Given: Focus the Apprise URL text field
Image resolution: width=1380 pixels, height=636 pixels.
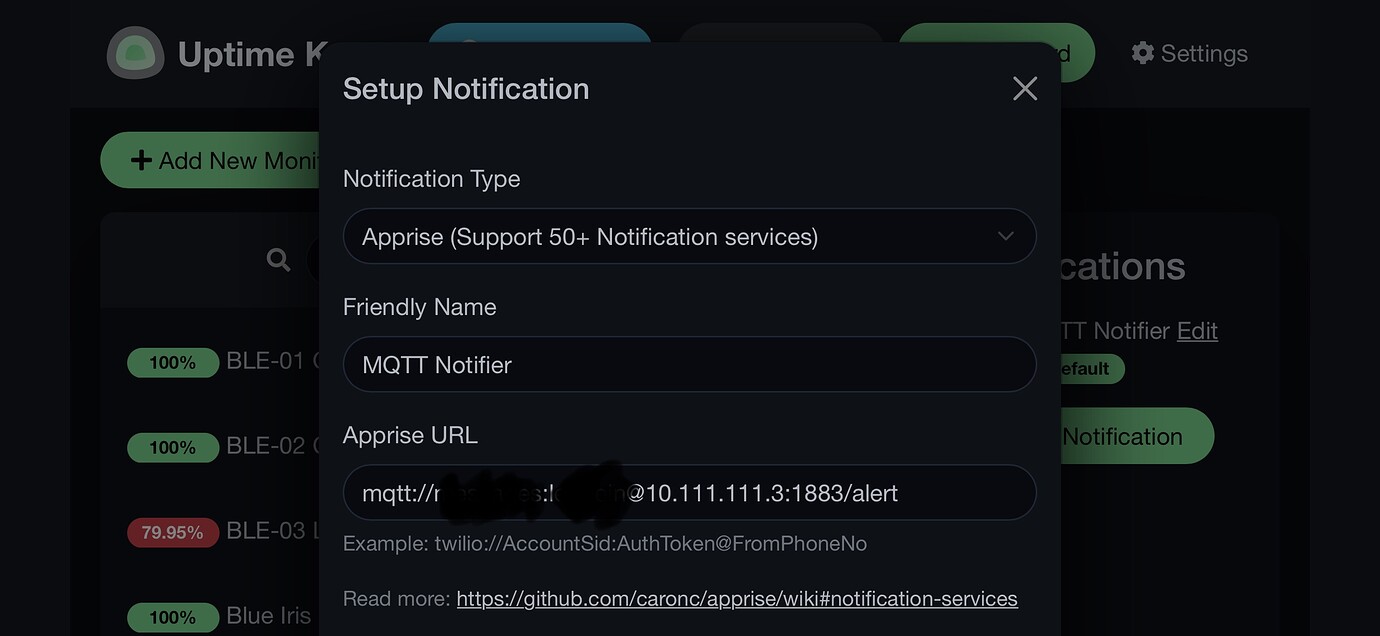Looking at the screenshot, I should (690, 492).
